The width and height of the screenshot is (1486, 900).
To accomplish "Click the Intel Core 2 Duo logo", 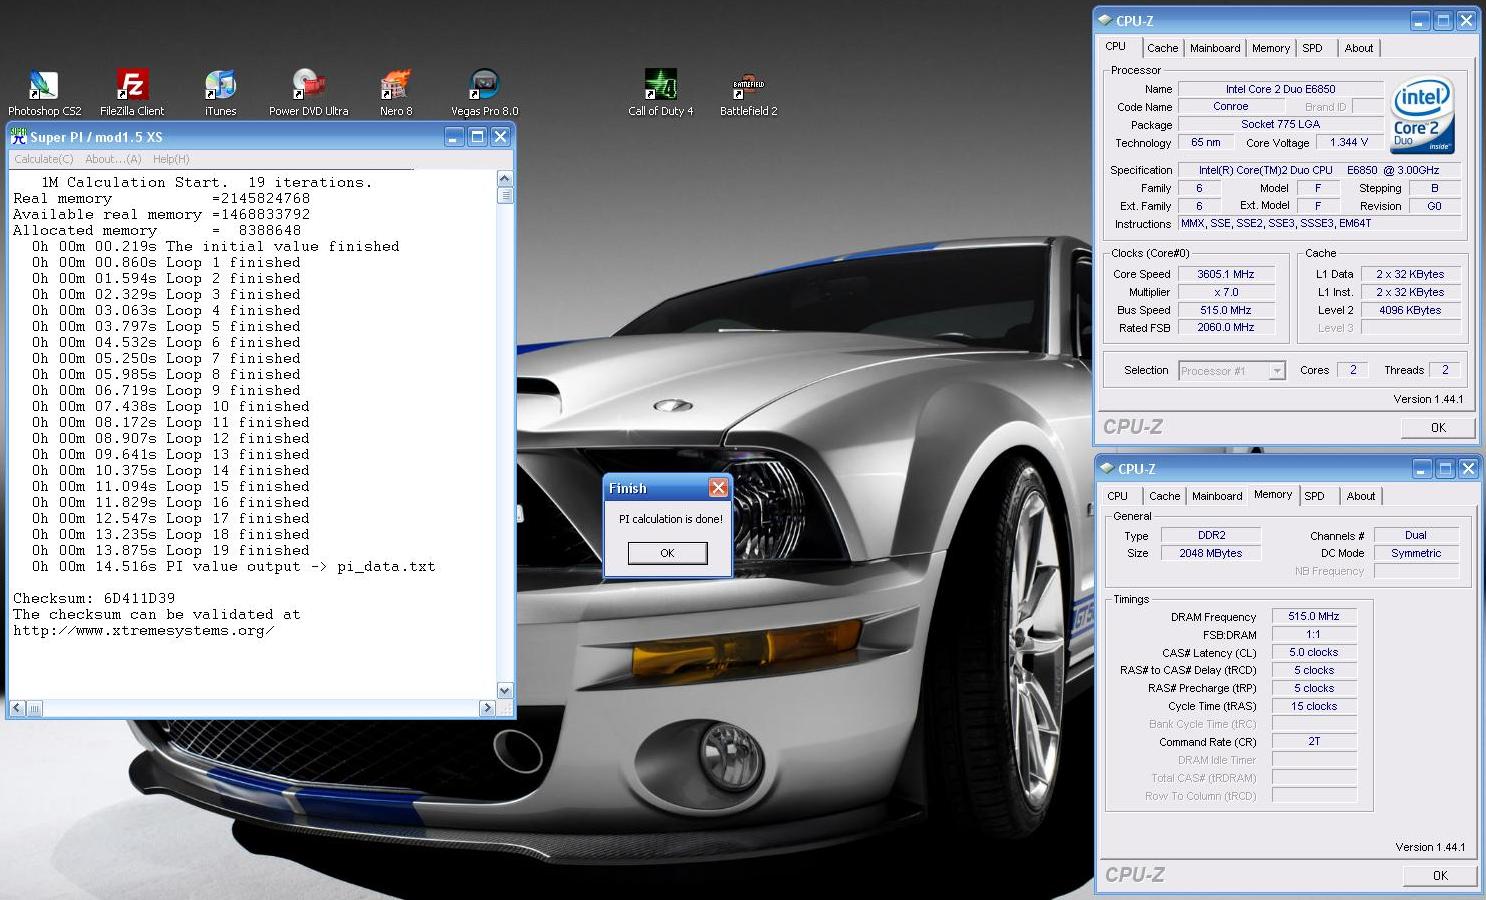I will [1422, 114].
